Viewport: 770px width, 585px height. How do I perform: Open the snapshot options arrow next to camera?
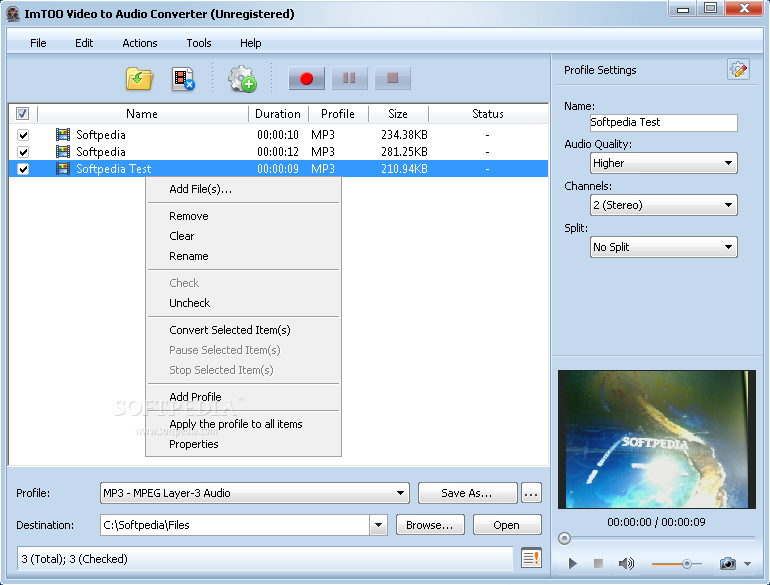coord(747,564)
